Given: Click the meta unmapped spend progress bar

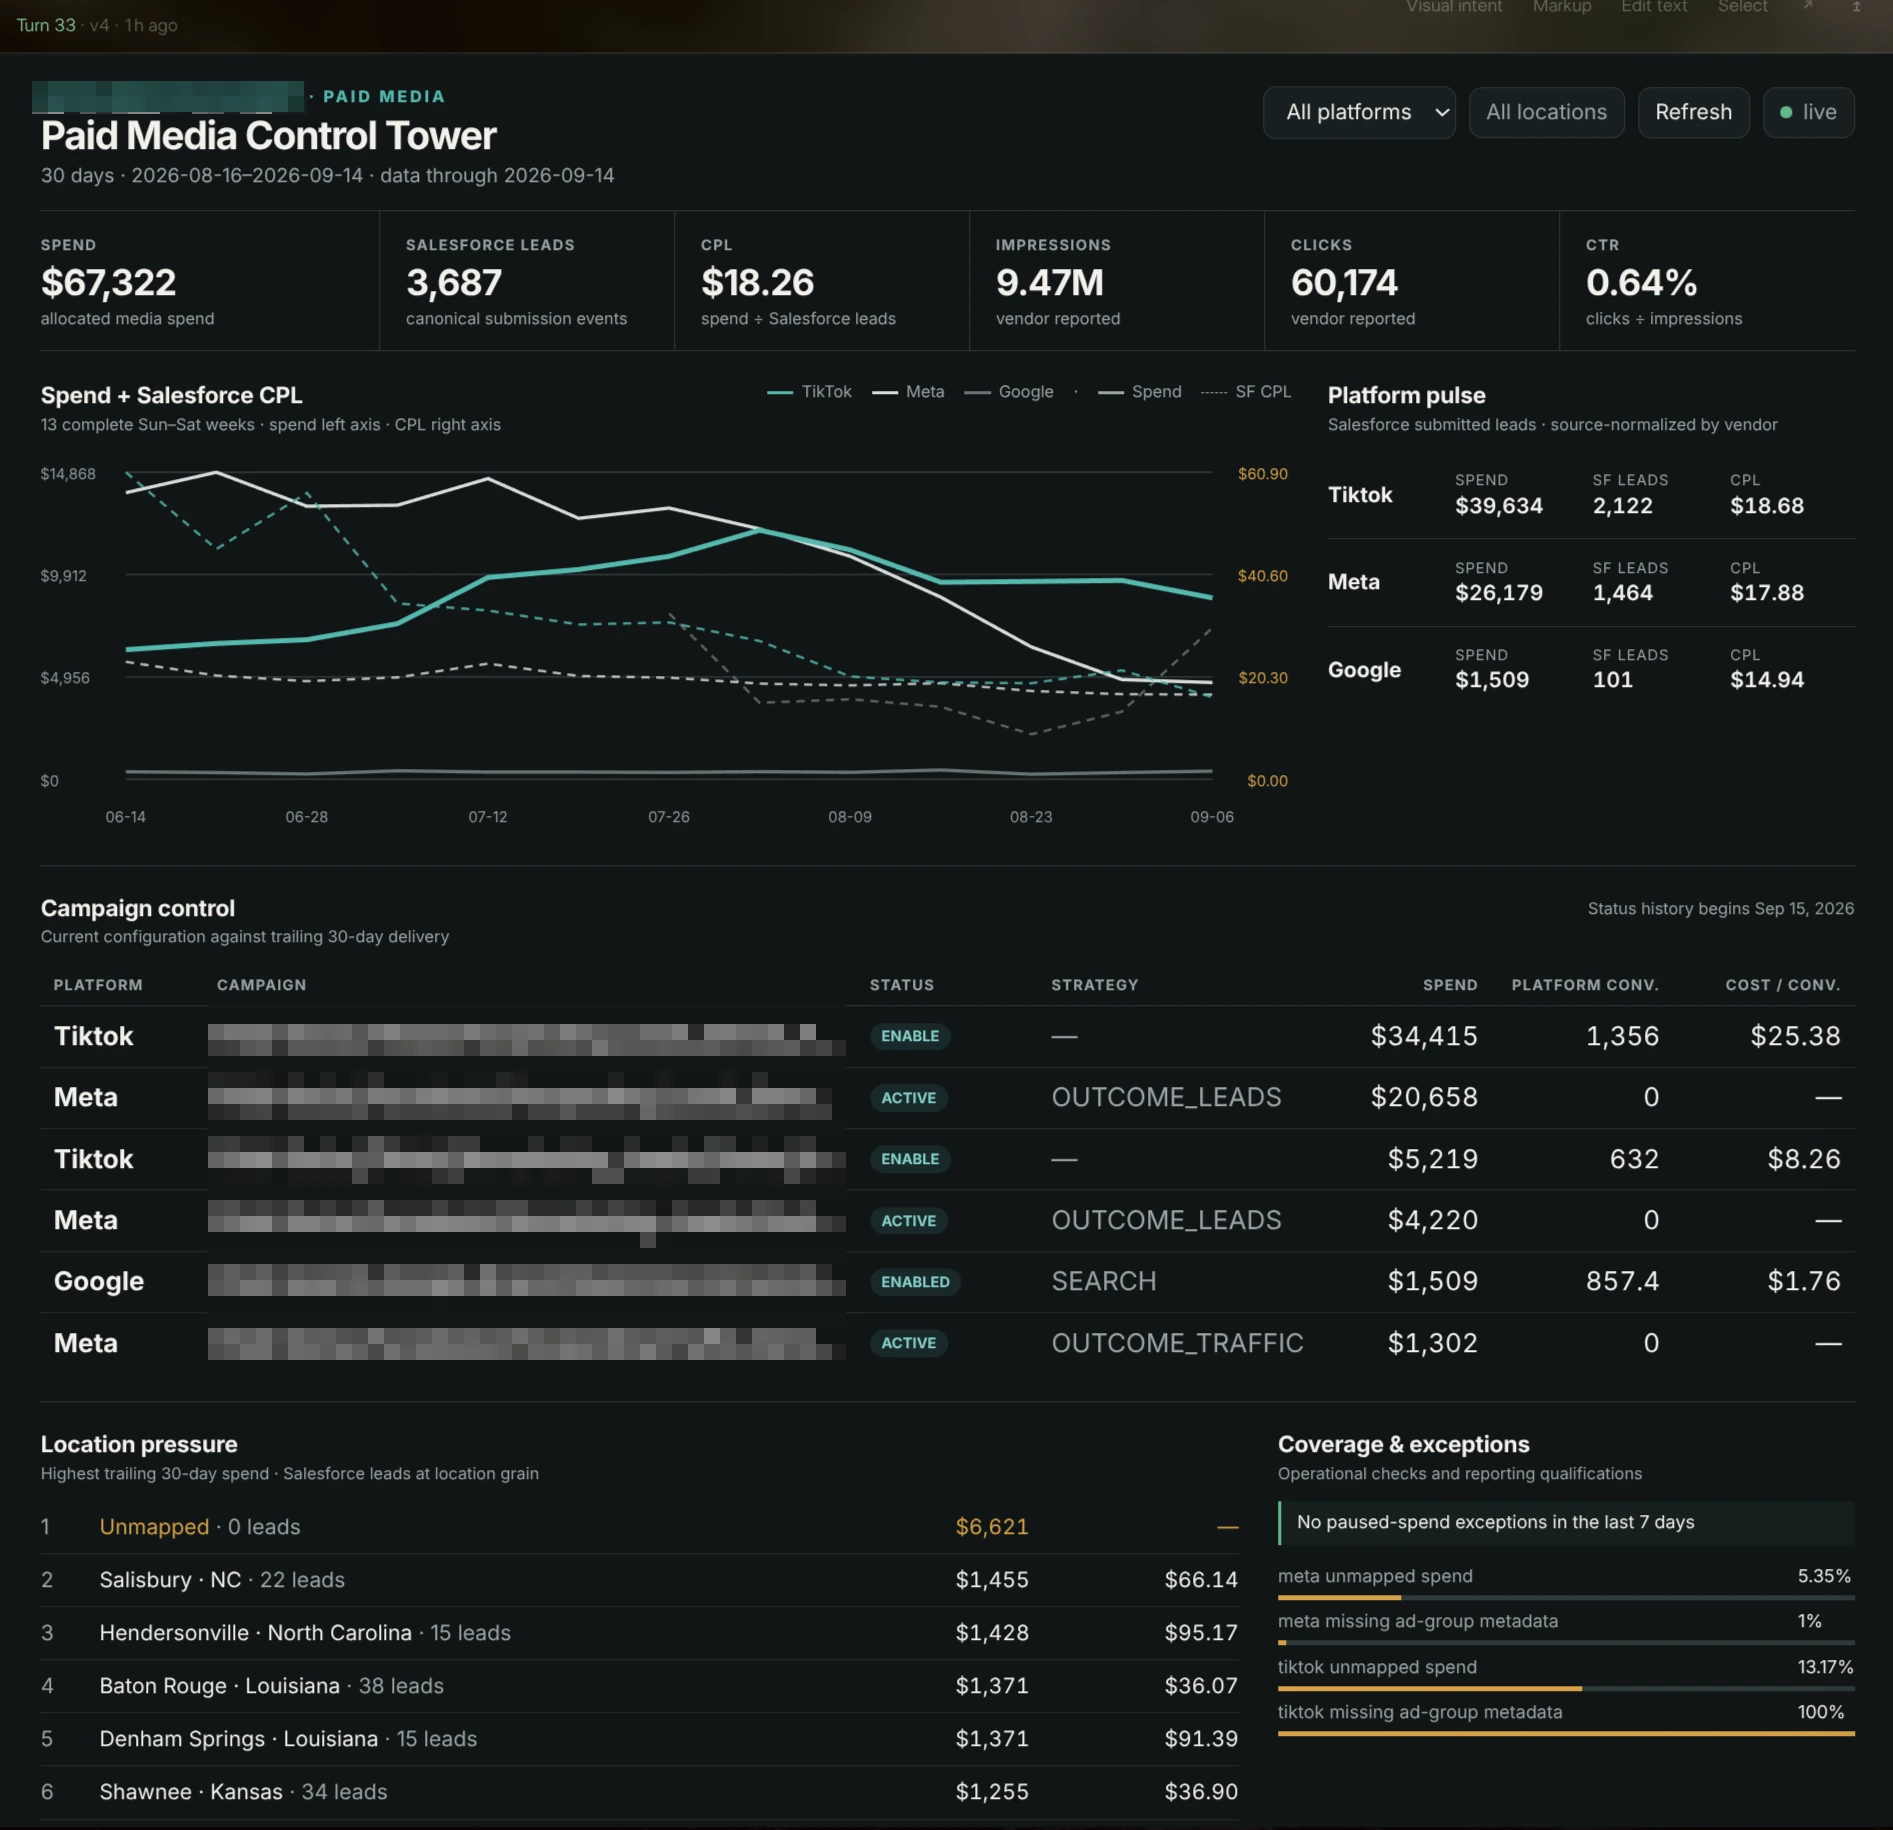Looking at the screenshot, I should pos(1566,1598).
